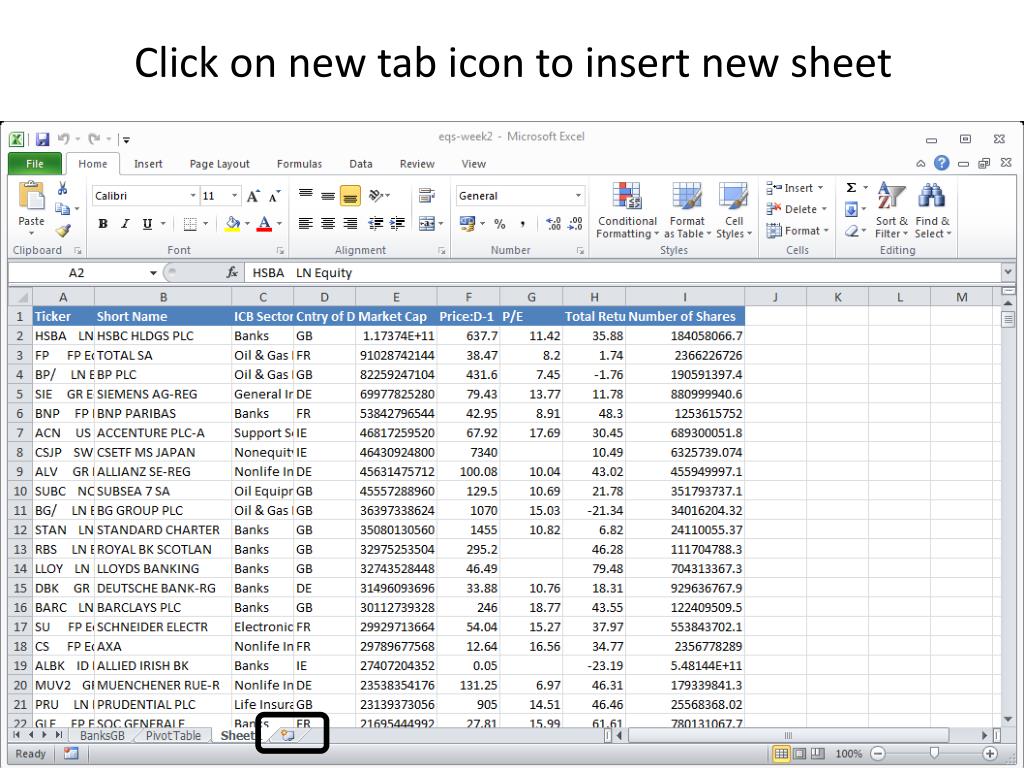1024x768 pixels.
Task: Click the Zoom In plus button
Action: coord(990,754)
